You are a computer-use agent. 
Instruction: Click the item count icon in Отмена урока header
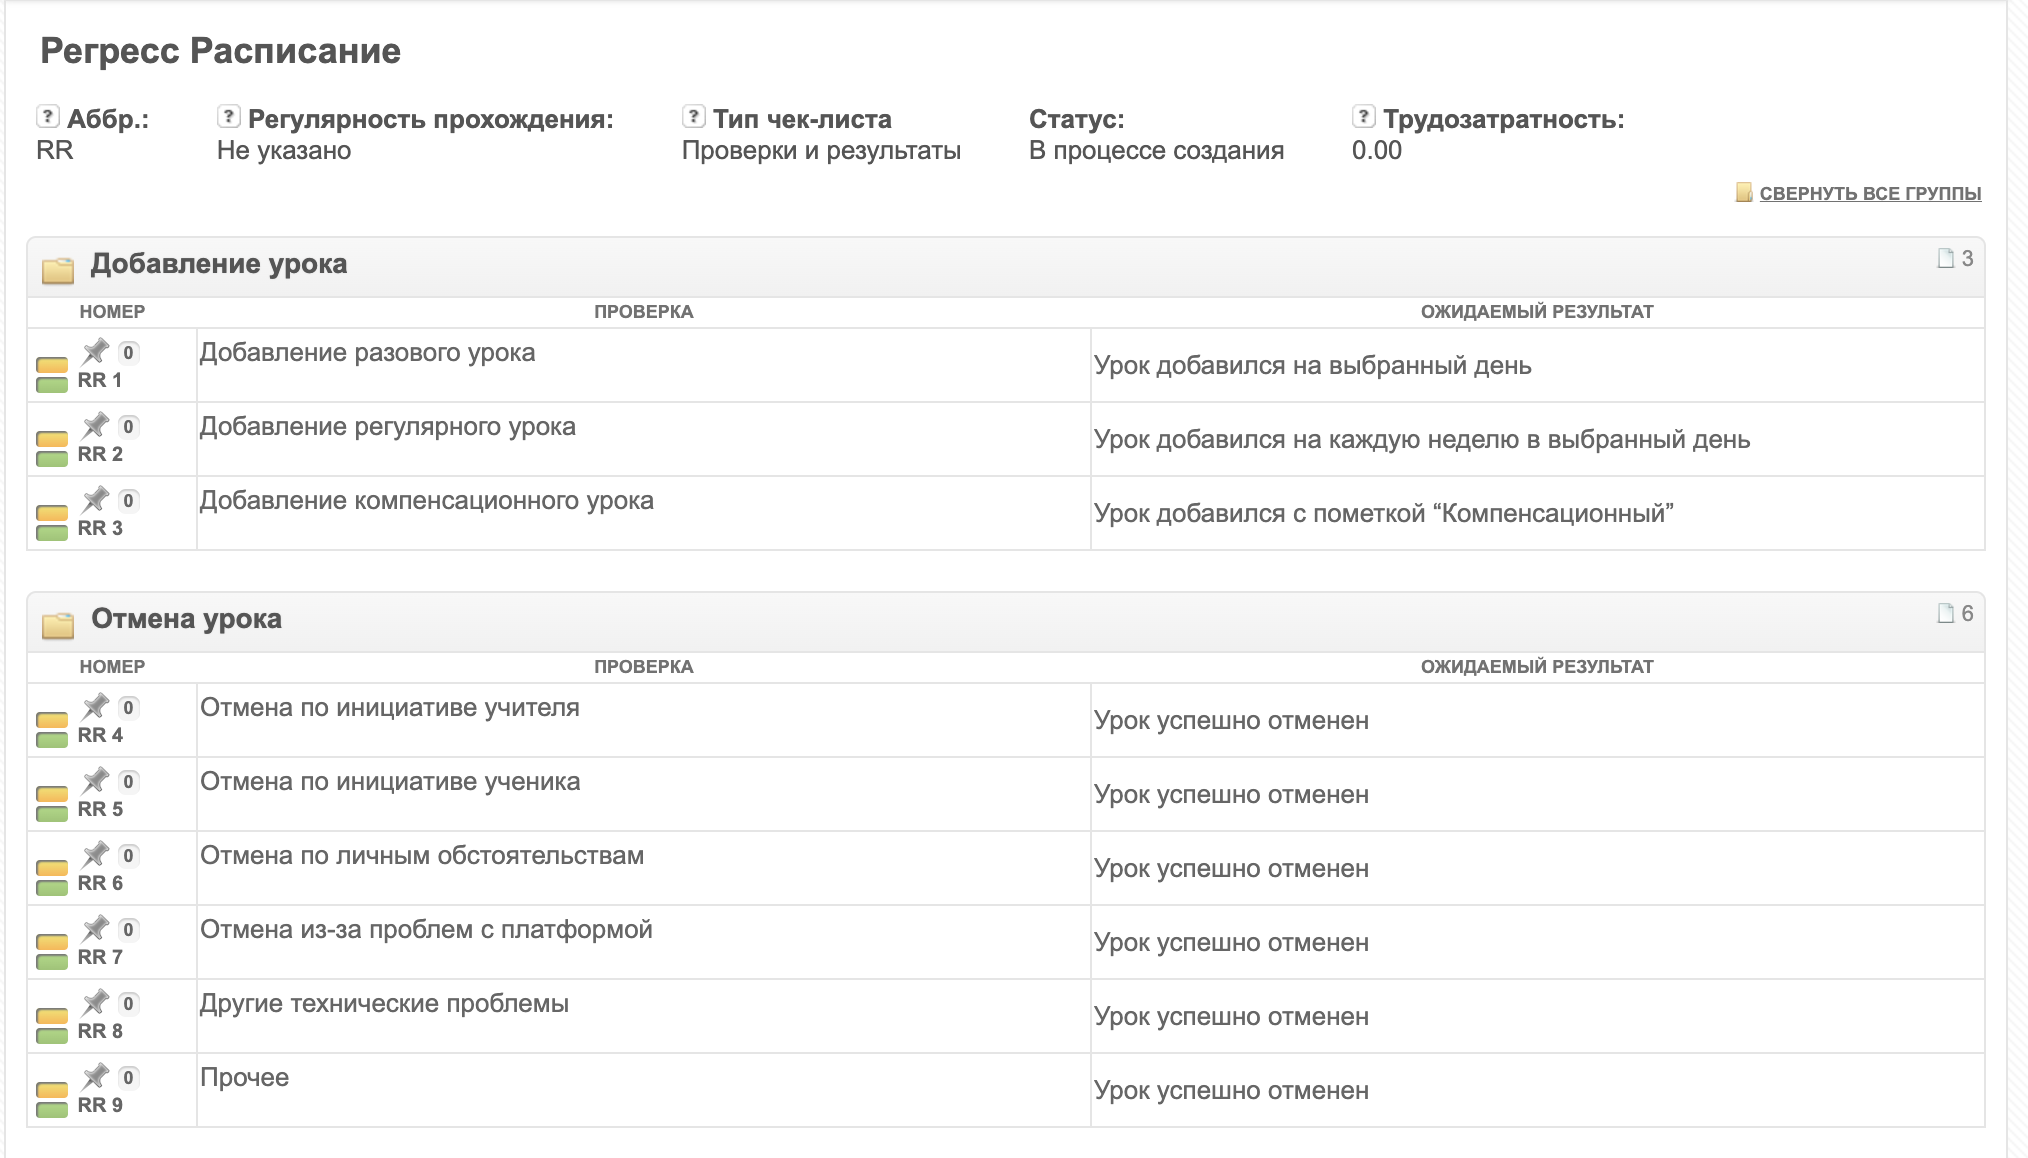(x=1945, y=613)
